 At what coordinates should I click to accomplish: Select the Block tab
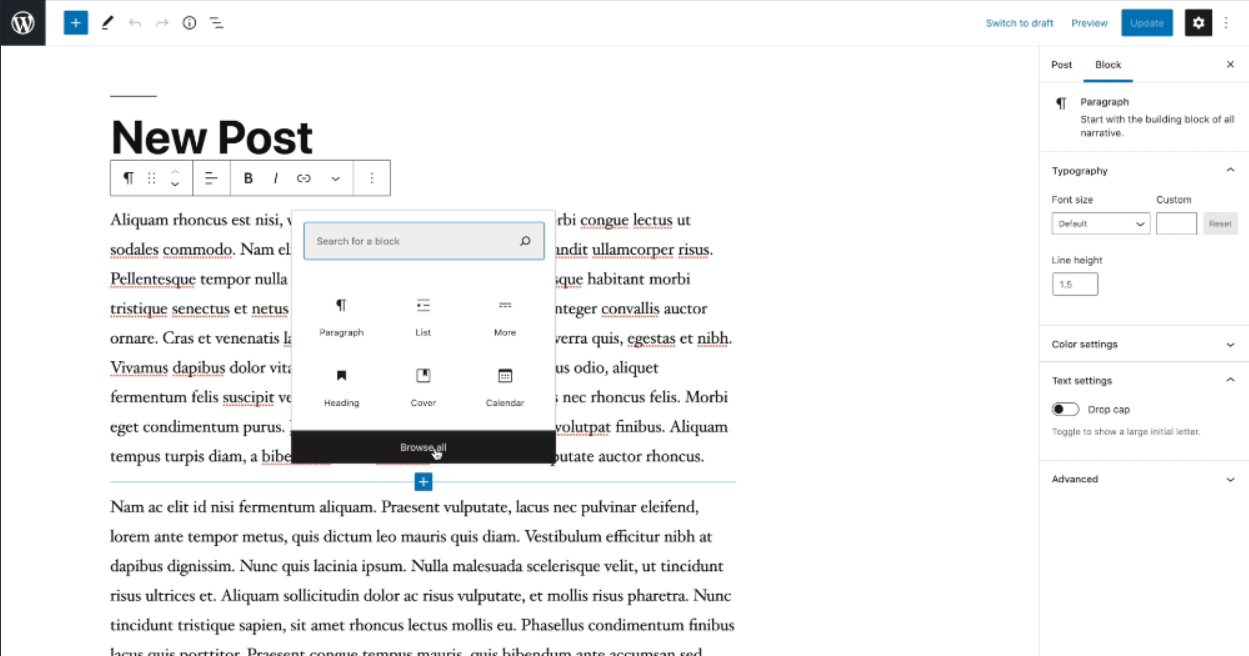click(x=1108, y=65)
